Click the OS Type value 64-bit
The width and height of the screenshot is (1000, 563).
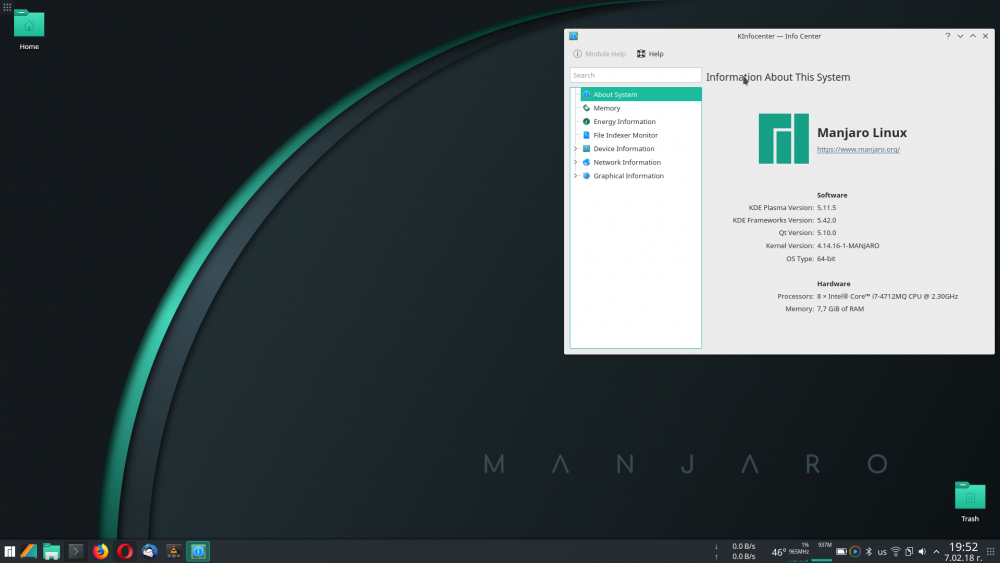(826, 258)
